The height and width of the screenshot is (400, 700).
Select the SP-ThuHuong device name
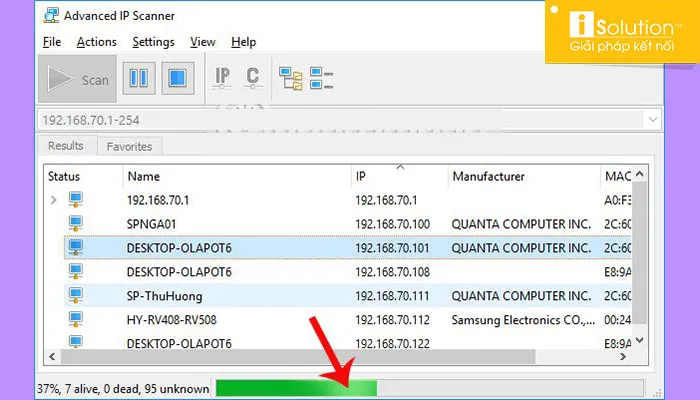(164, 296)
